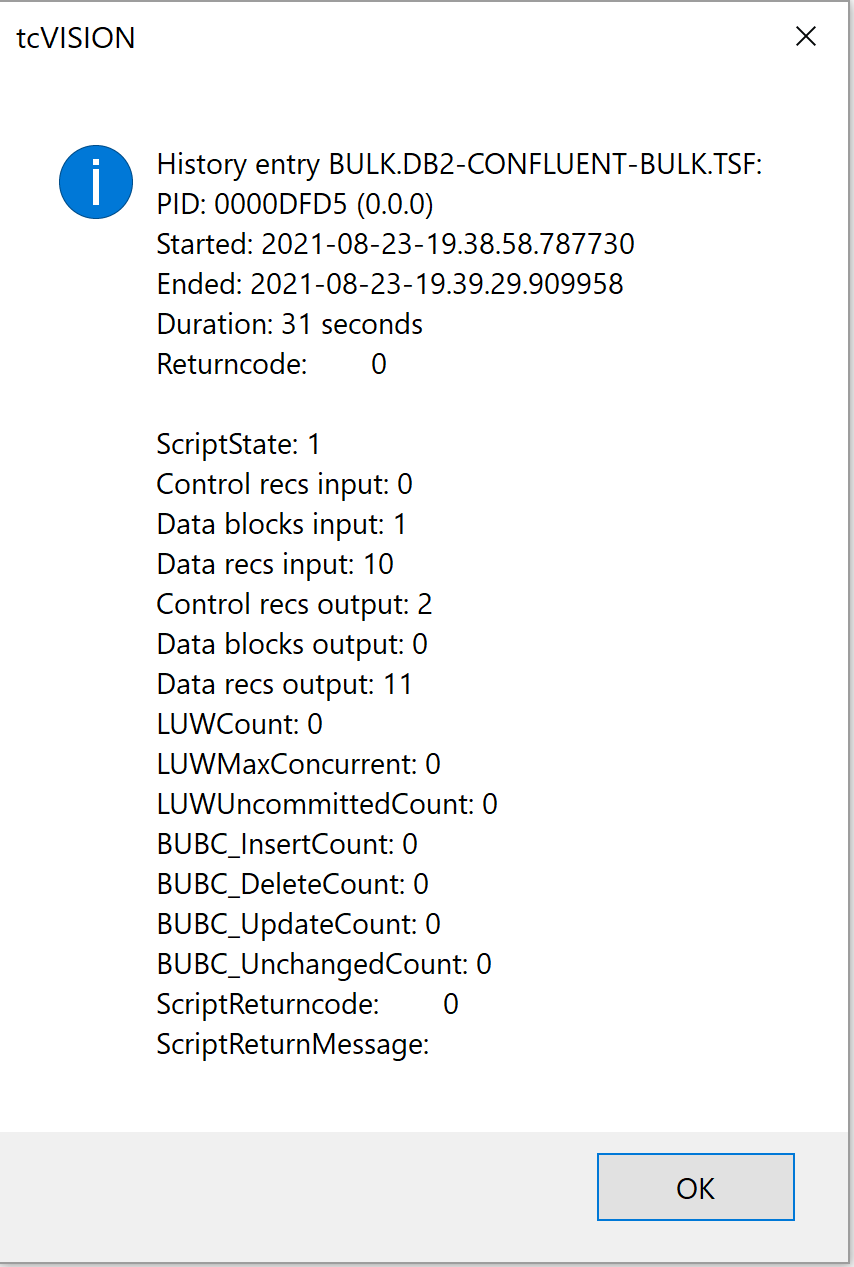Click the History entry BULK.DB2-CONFLUENT-BULK.TSF line
The image size is (854, 1267).
click(x=460, y=164)
